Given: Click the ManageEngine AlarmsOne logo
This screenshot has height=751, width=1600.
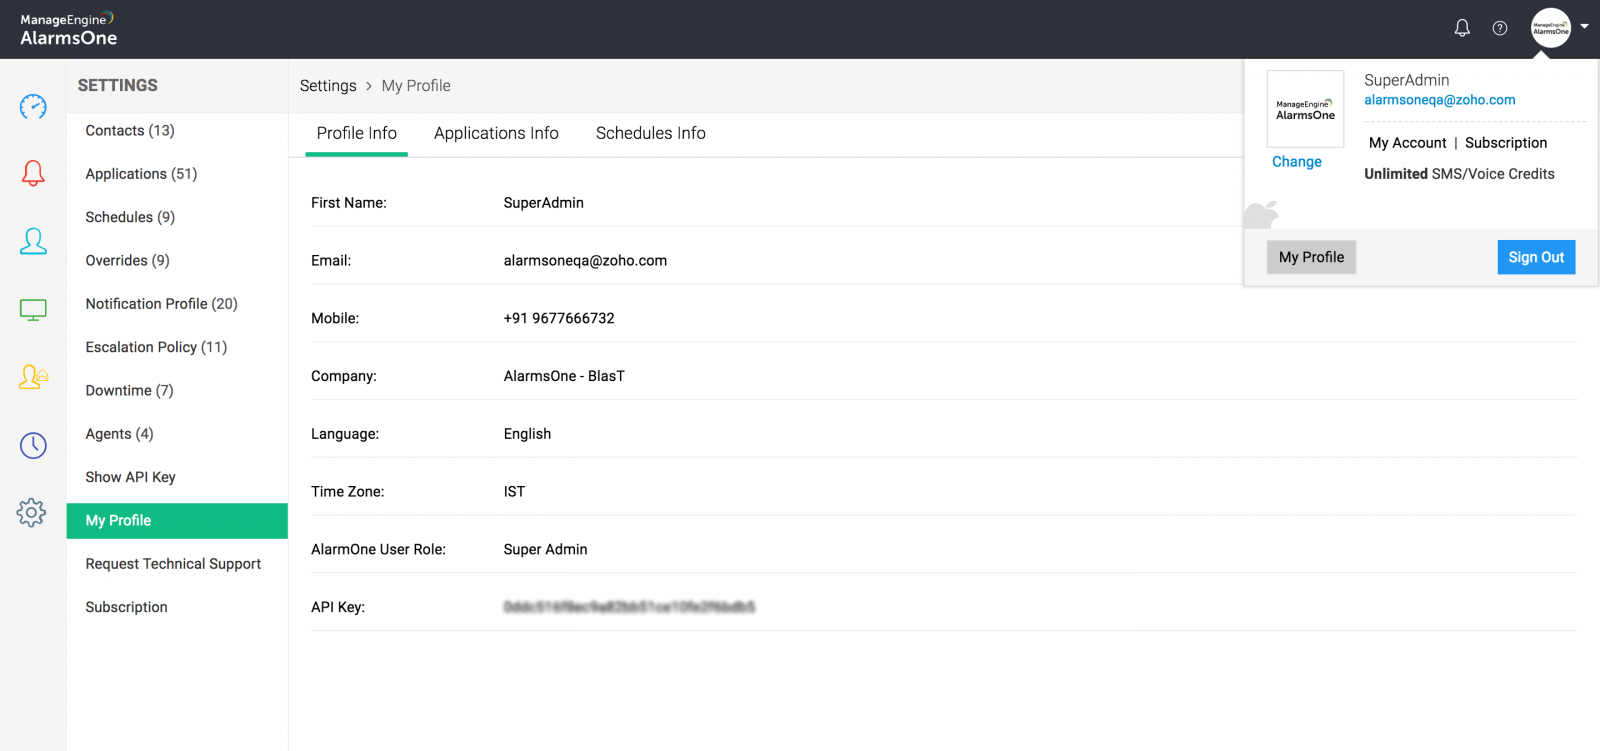Looking at the screenshot, I should 68,29.
